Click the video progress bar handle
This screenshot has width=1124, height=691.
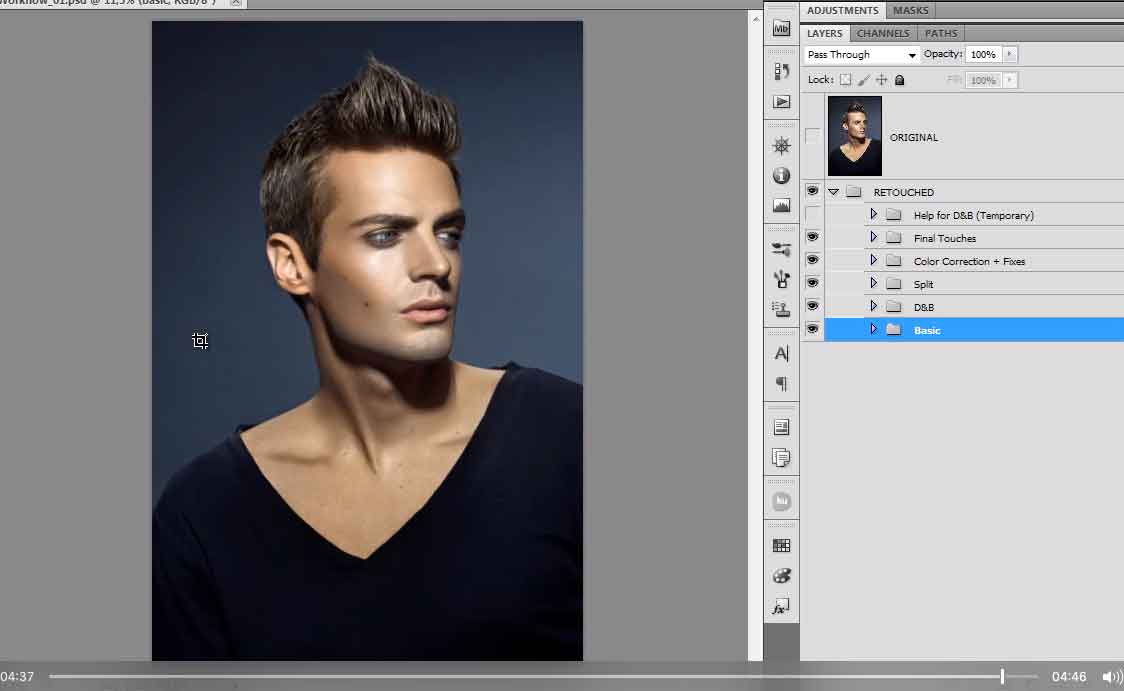point(1002,677)
